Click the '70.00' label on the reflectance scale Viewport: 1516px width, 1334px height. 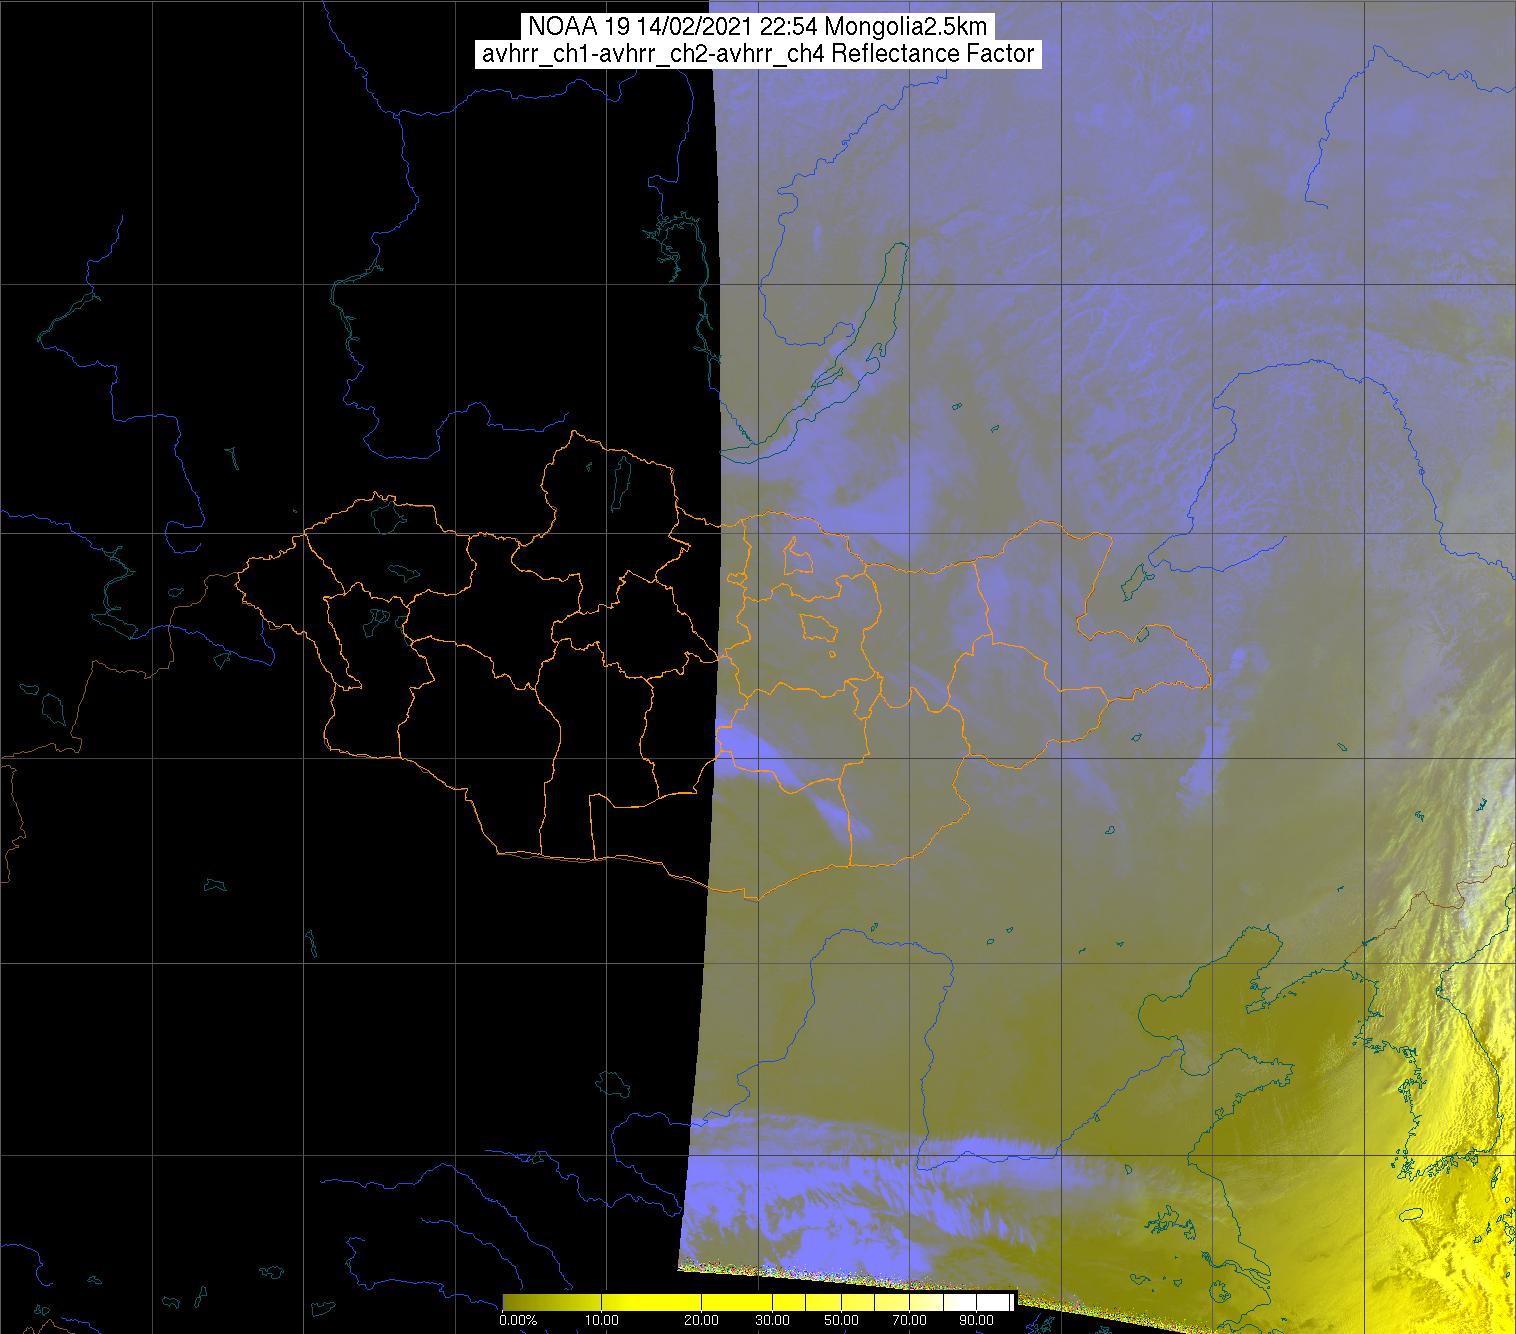point(909,1320)
